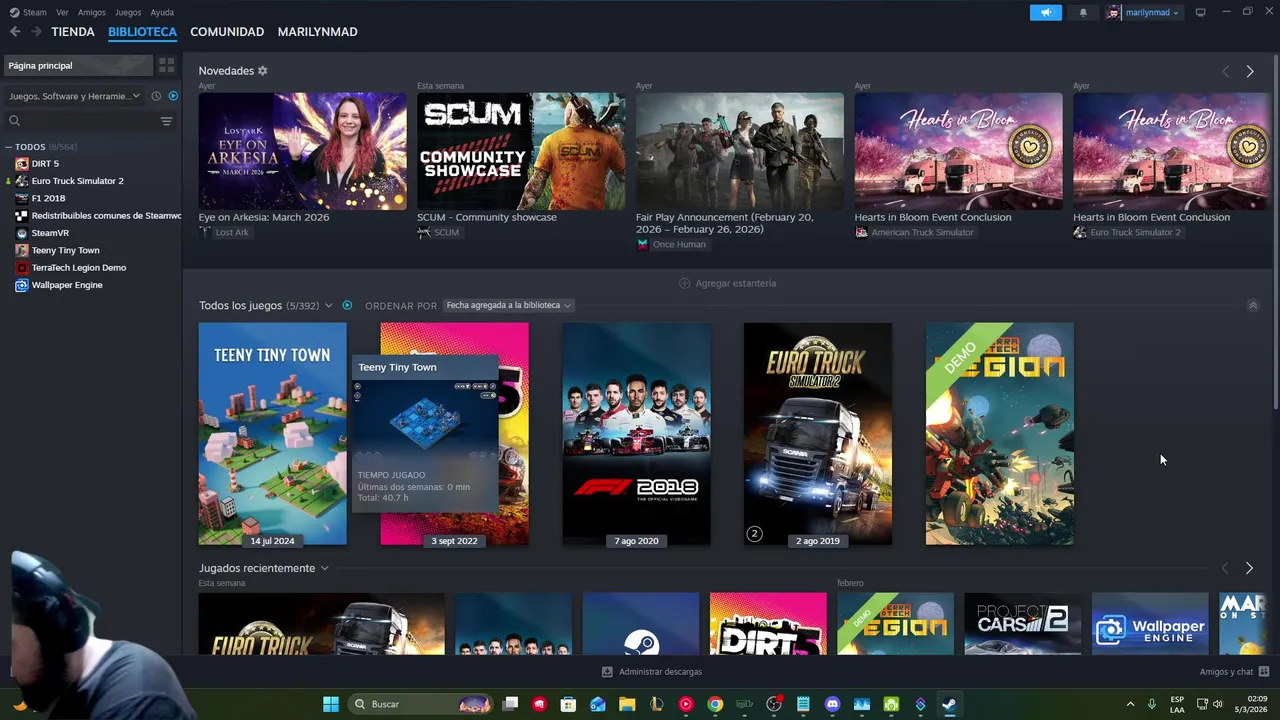Open the MARILYNMAD profile tab
Screen dimensions: 1280x720
point(317,32)
